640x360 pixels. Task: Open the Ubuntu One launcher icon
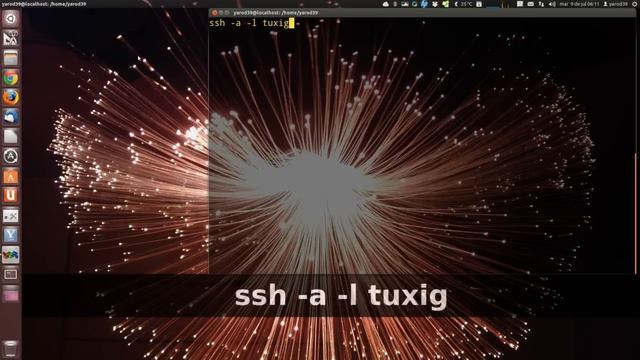[x=11, y=196]
